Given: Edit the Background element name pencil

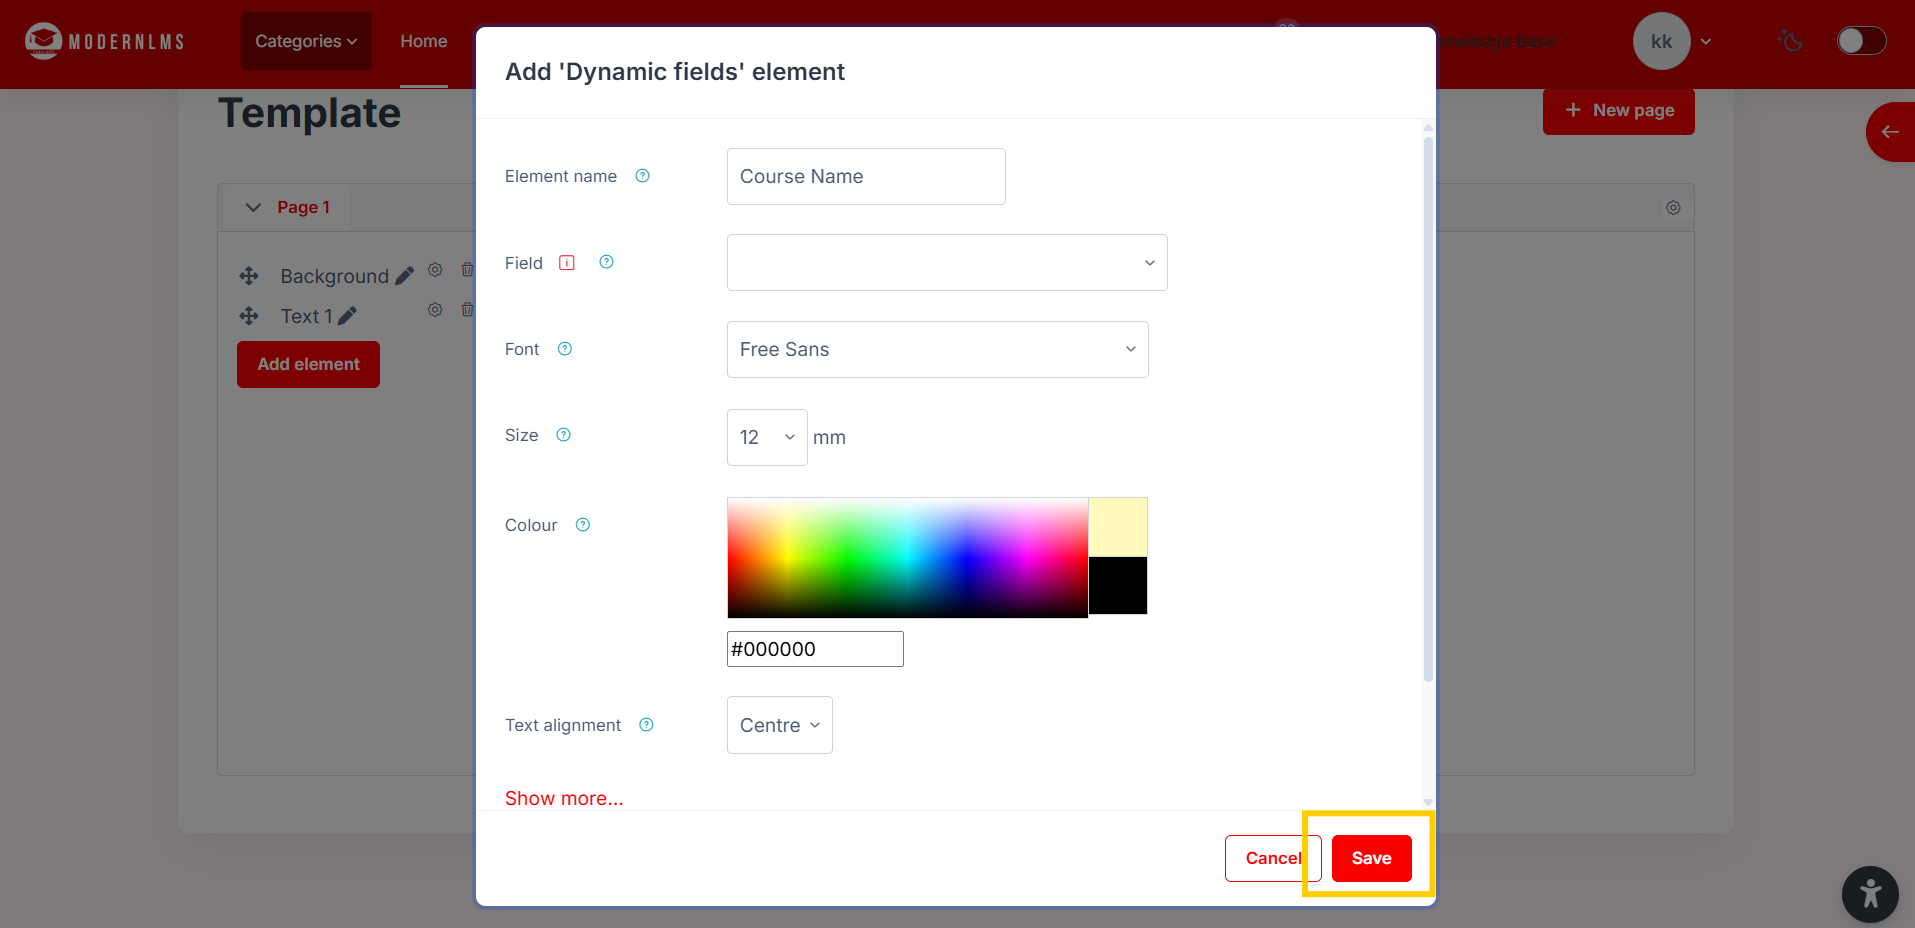Looking at the screenshot, I should pos(404,276).
